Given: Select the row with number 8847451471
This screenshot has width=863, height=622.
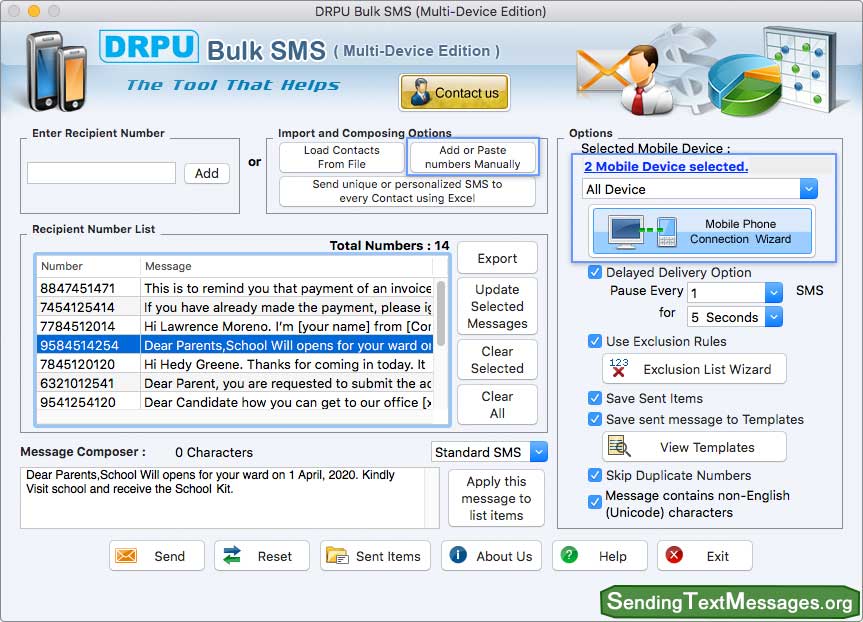Looking at the screenshot, I should pyautogui.click(x=235, y=288).
